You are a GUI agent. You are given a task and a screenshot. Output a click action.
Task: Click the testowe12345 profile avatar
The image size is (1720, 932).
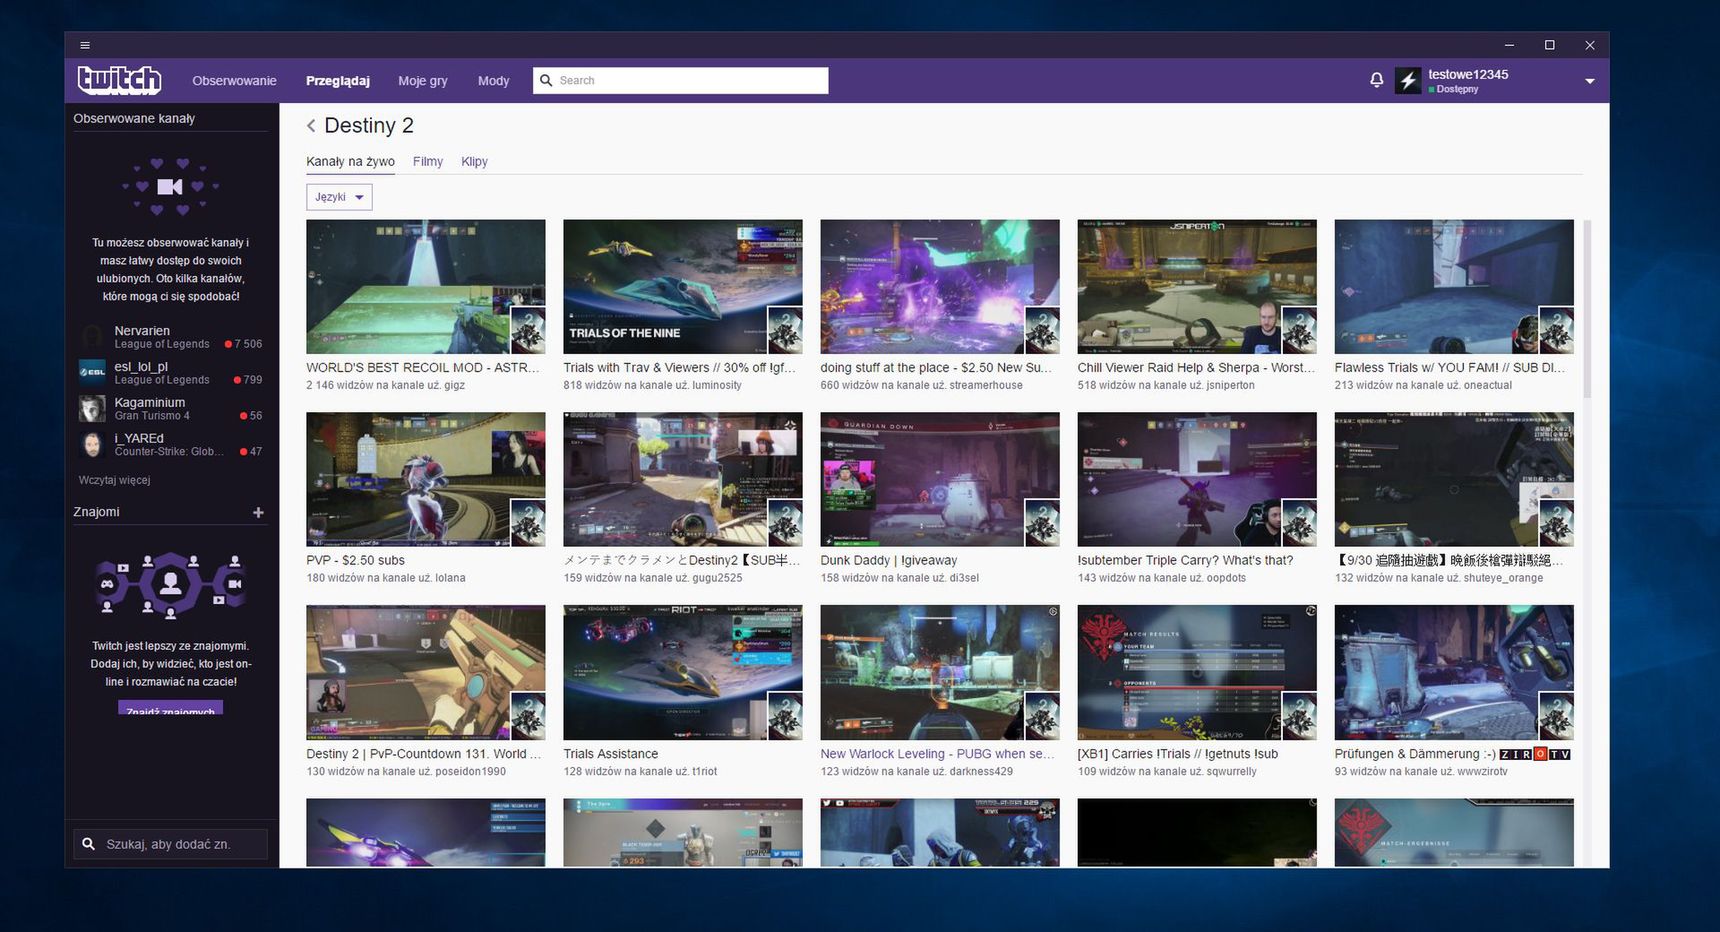tap(1408, 81)
